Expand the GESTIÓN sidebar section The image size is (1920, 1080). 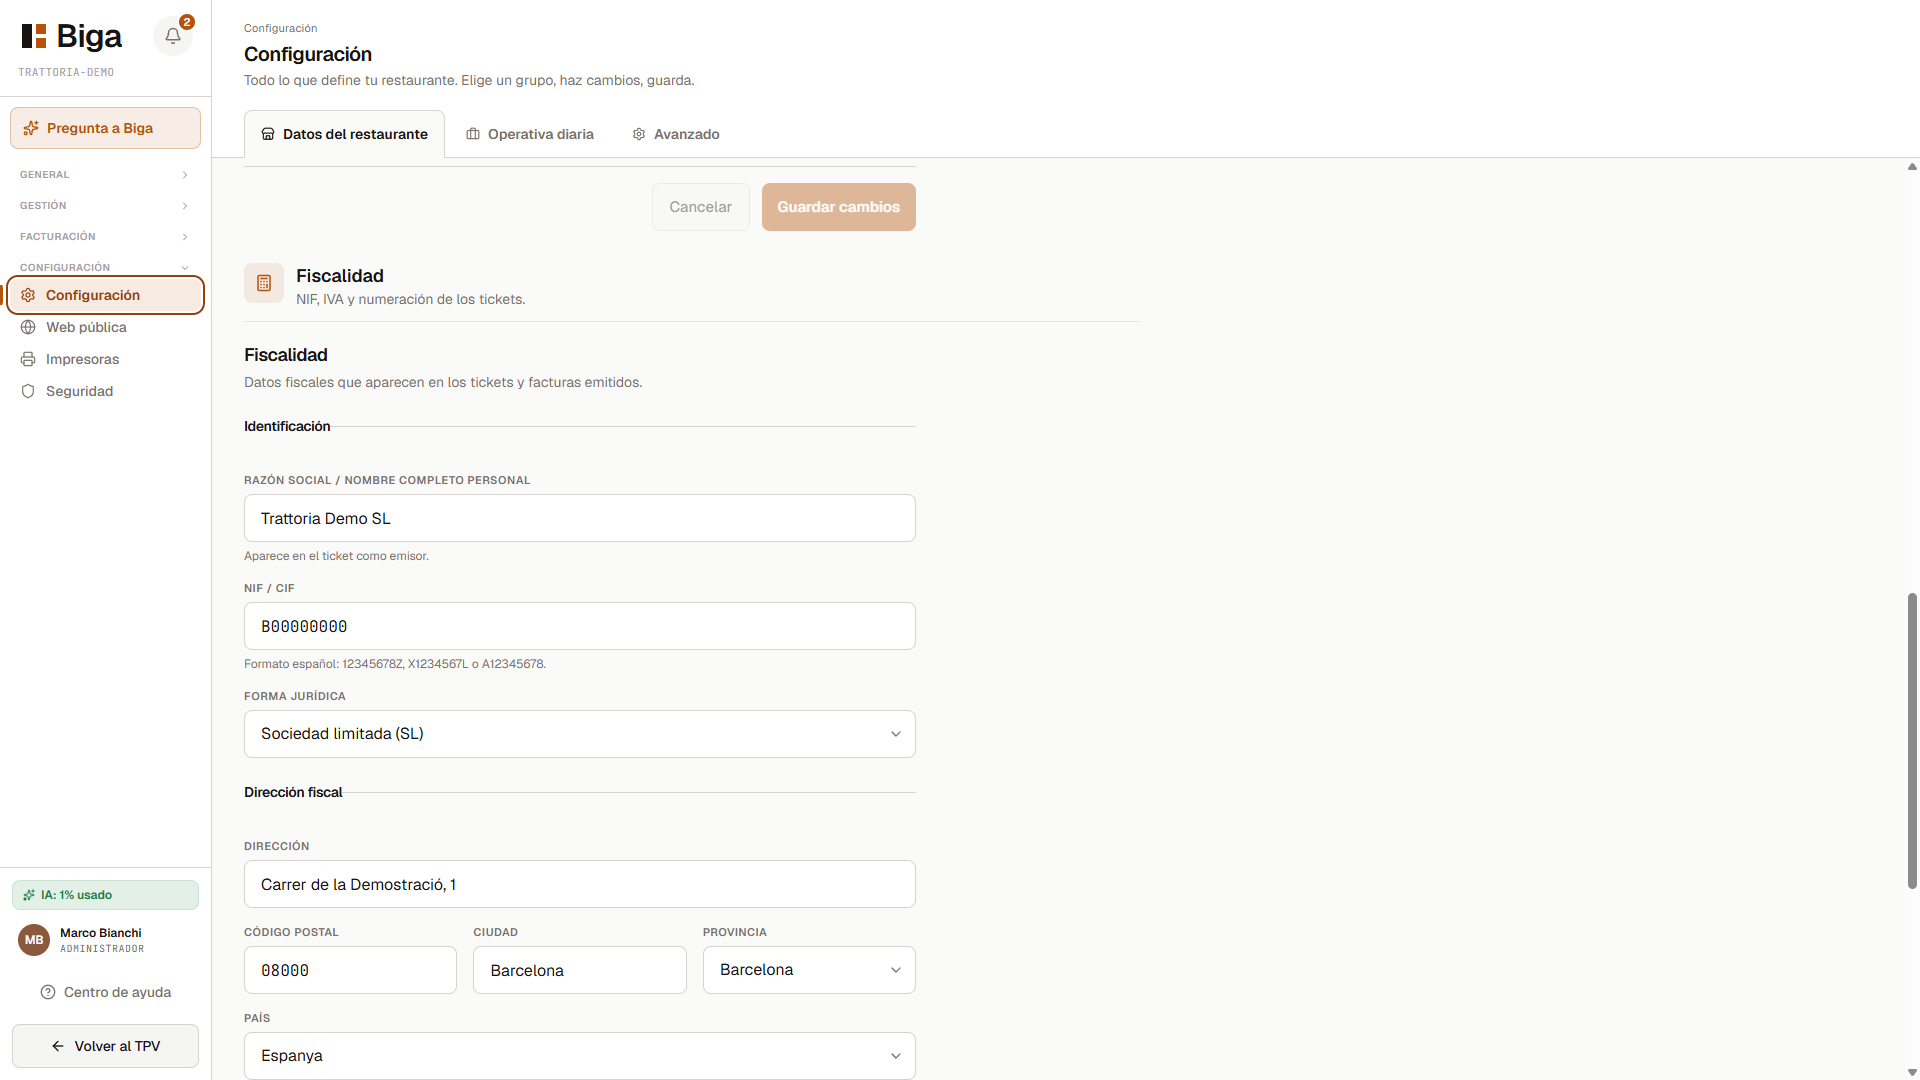[x=105, y=205]
